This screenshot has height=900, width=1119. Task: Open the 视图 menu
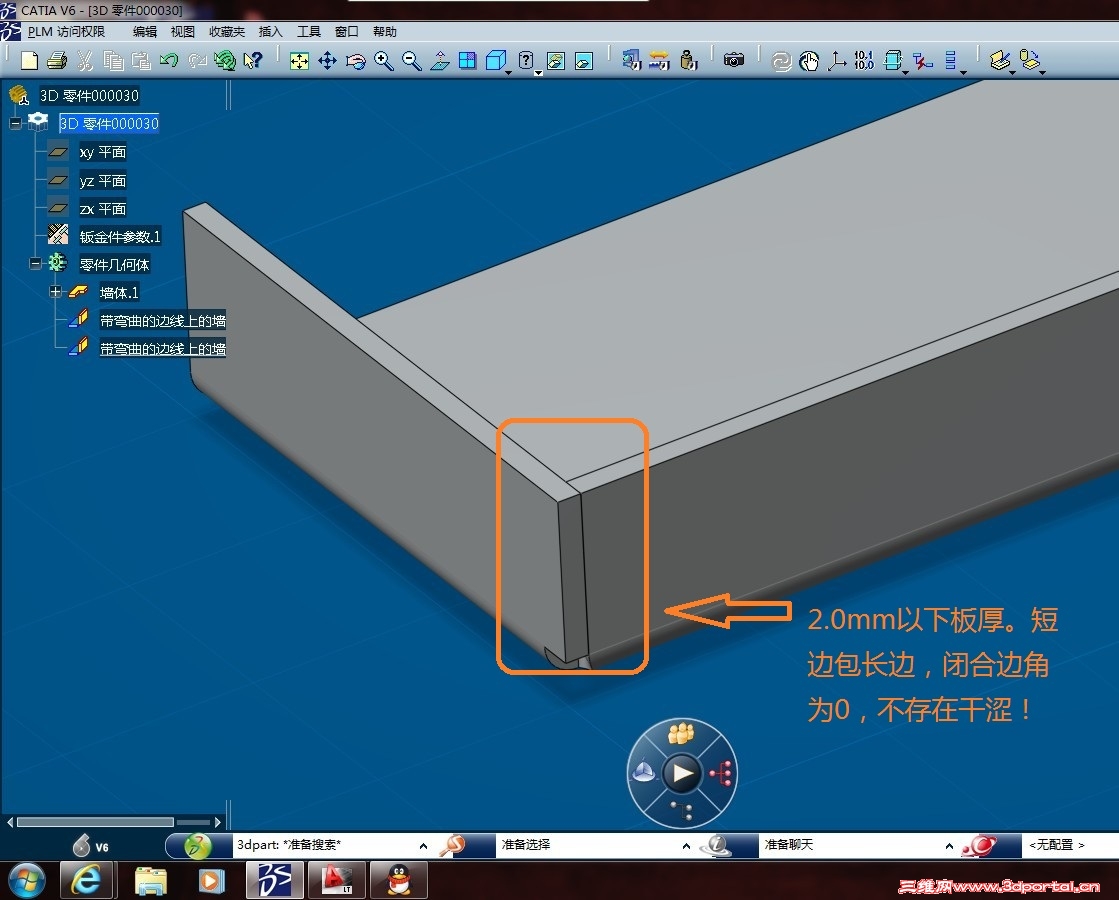[183, 31]
